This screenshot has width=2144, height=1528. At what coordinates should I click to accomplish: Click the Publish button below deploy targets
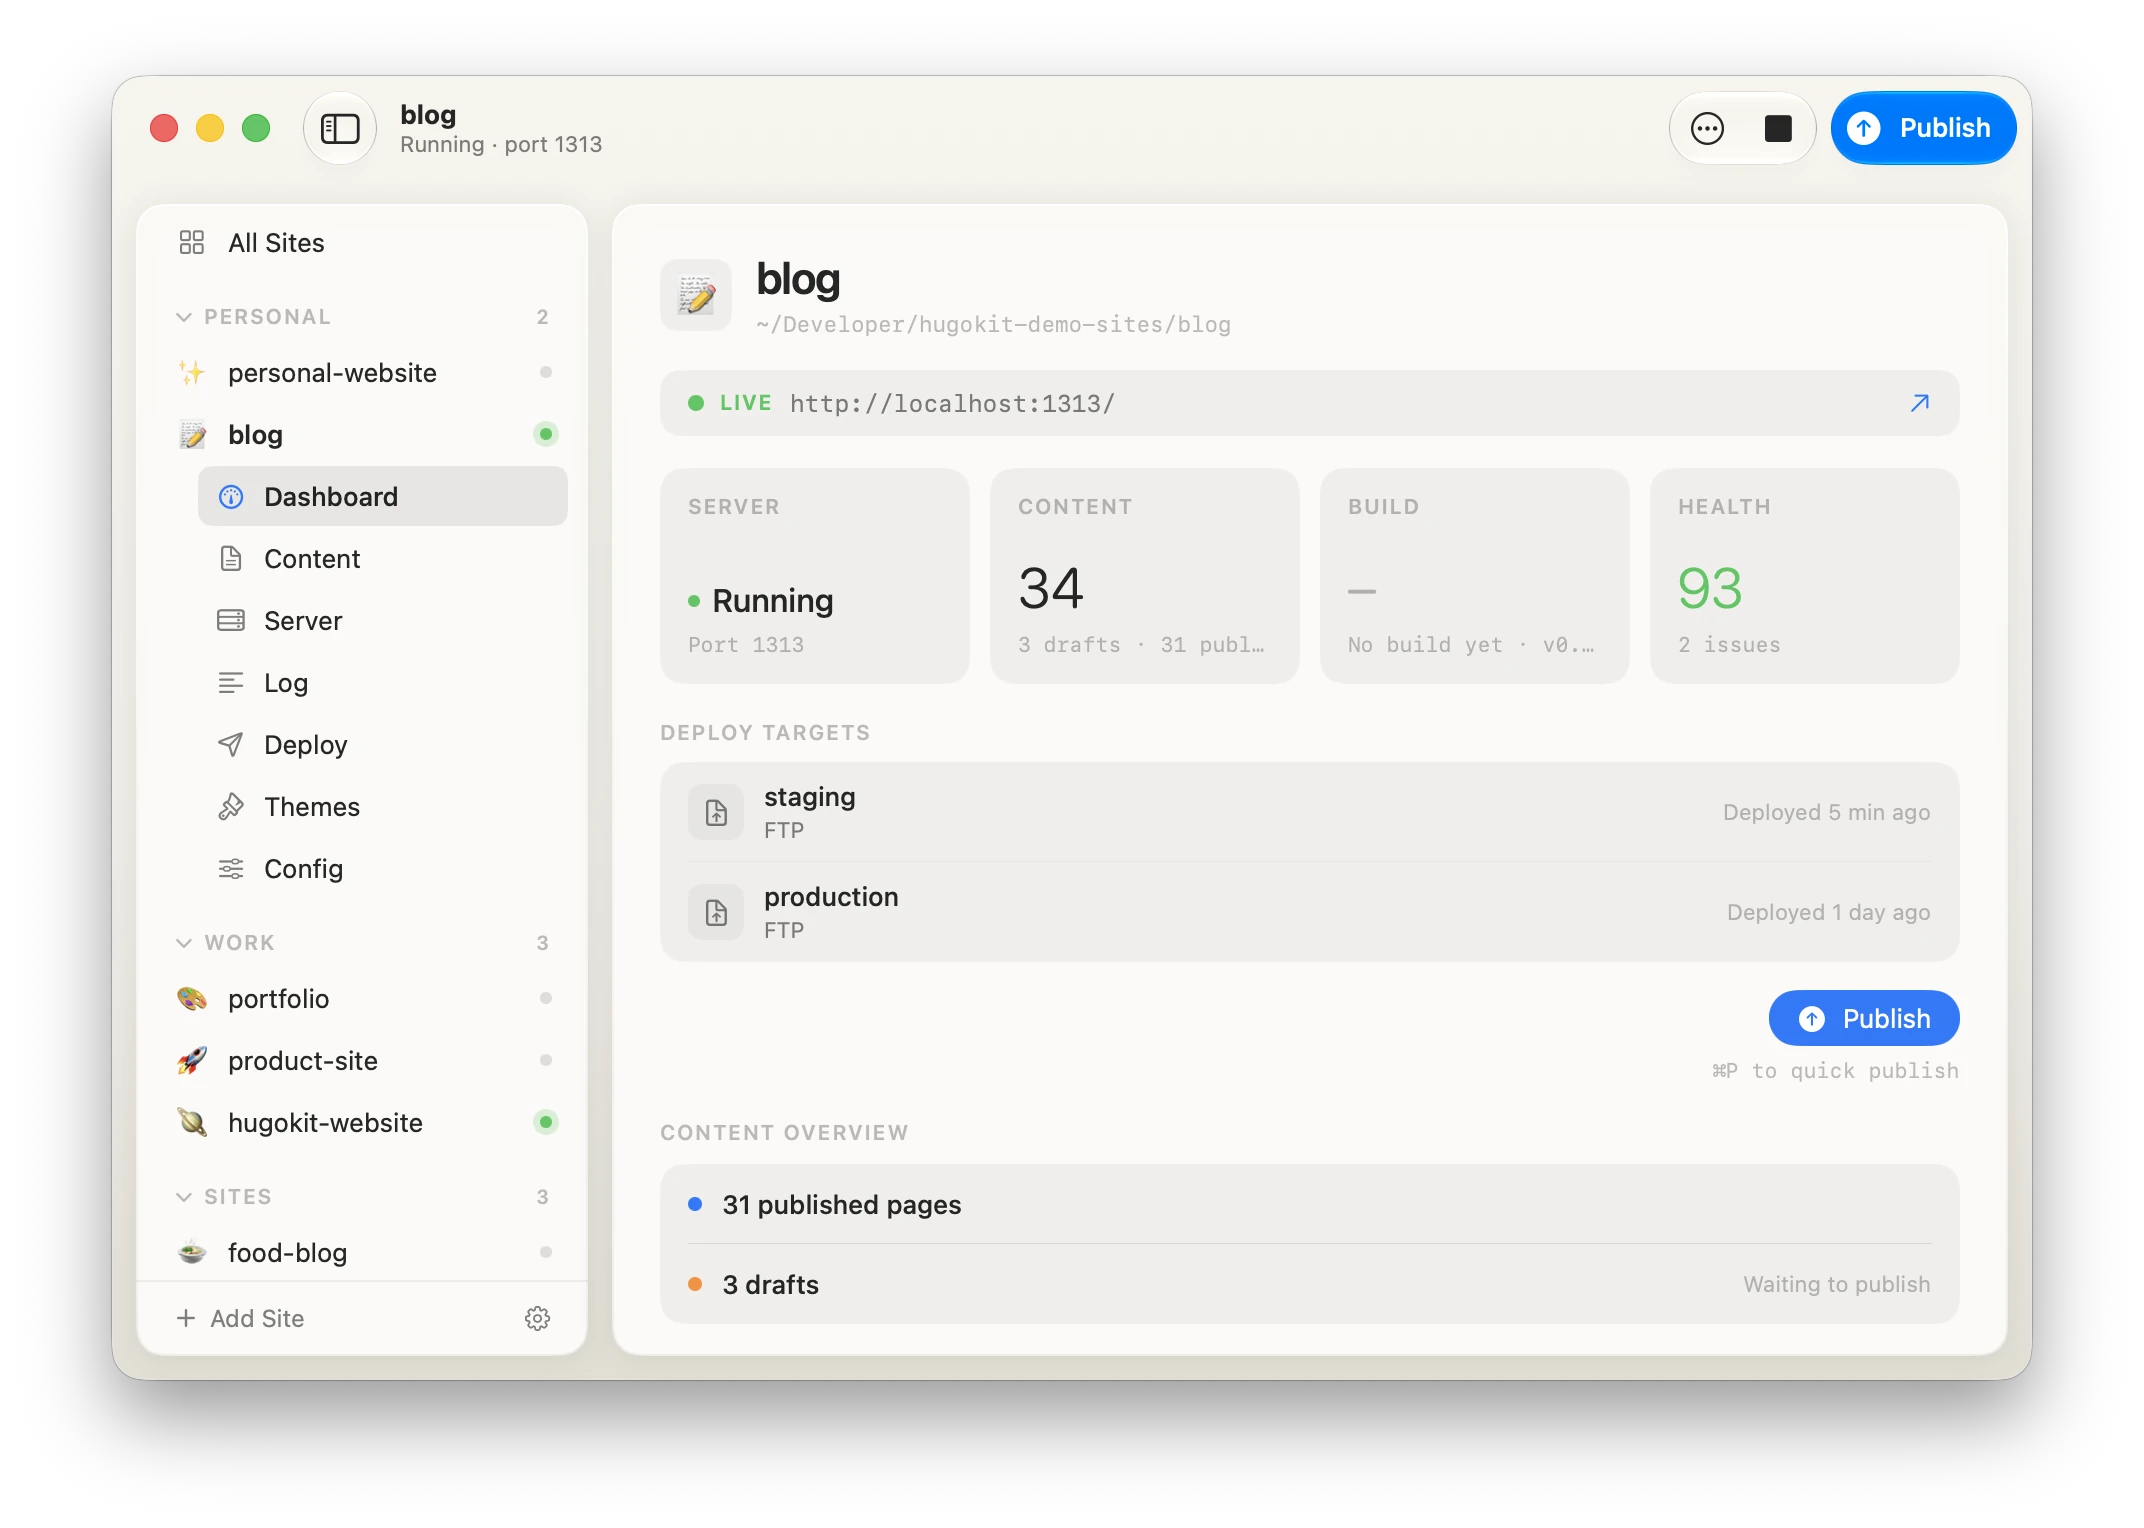(1864, 1018)
